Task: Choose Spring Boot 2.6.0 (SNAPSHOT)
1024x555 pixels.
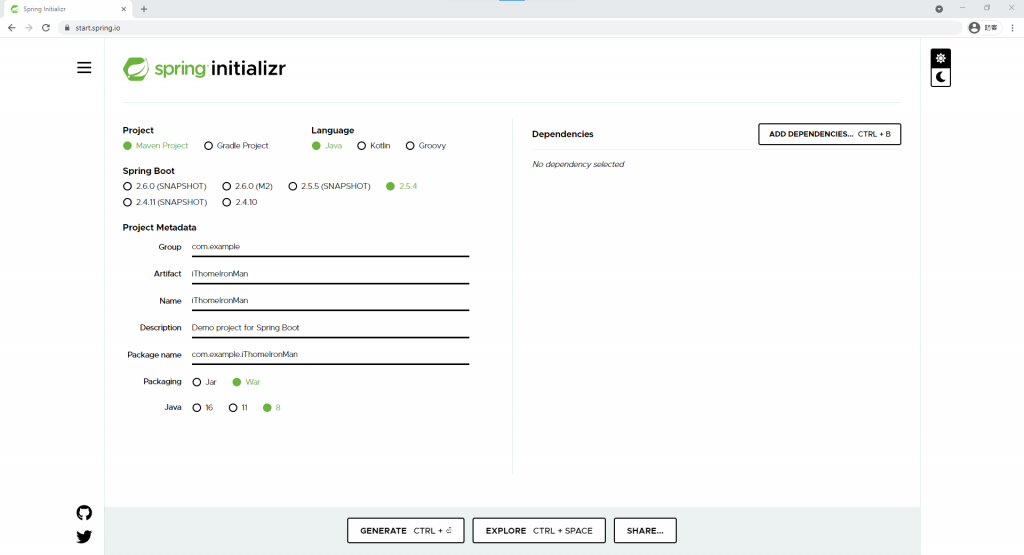Action: [165, 186]
